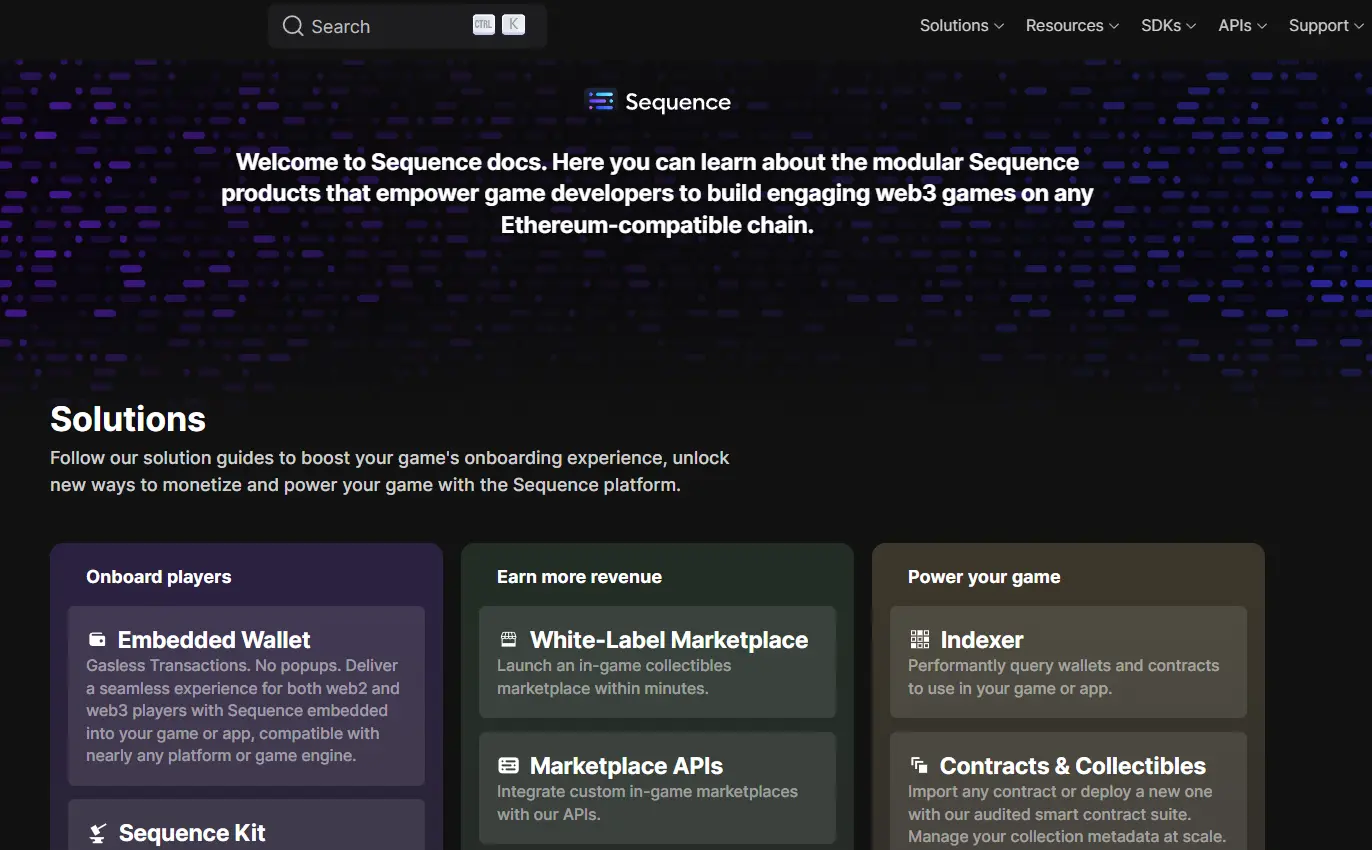Click the Sequence Kit icon
1372x850 pixels.
click(x=98, y=833)
